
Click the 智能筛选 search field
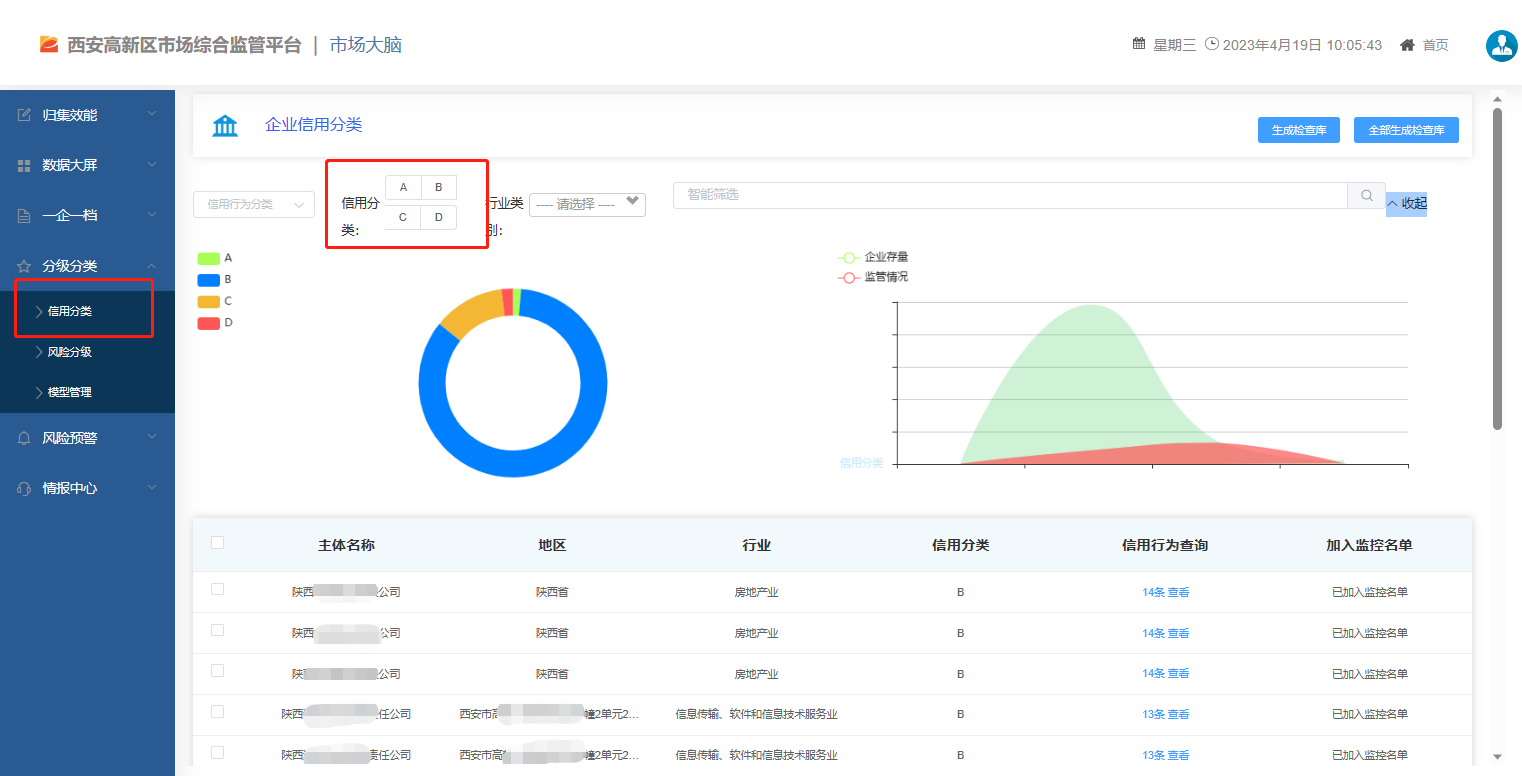point(1011,195)
